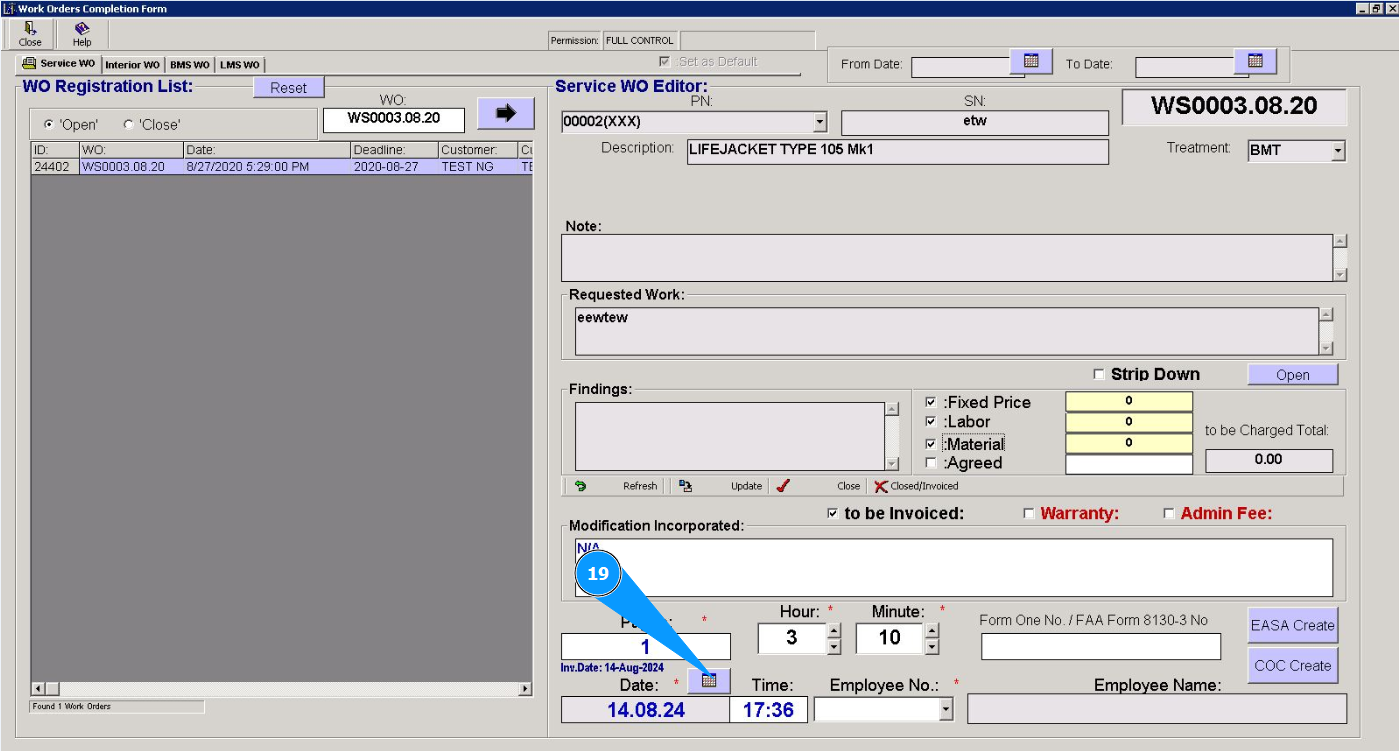Open the From Date calendar picker
This screenshot has width=1399, height=751.
tap(1031, 62)
